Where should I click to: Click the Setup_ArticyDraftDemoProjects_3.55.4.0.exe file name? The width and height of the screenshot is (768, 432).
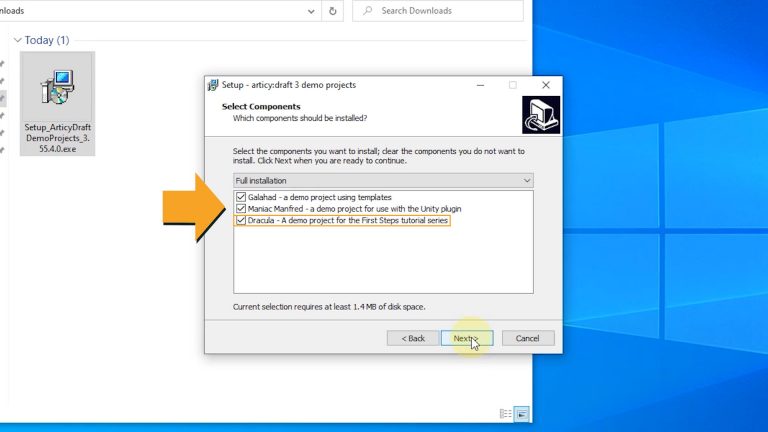click(x=58, y=138)
